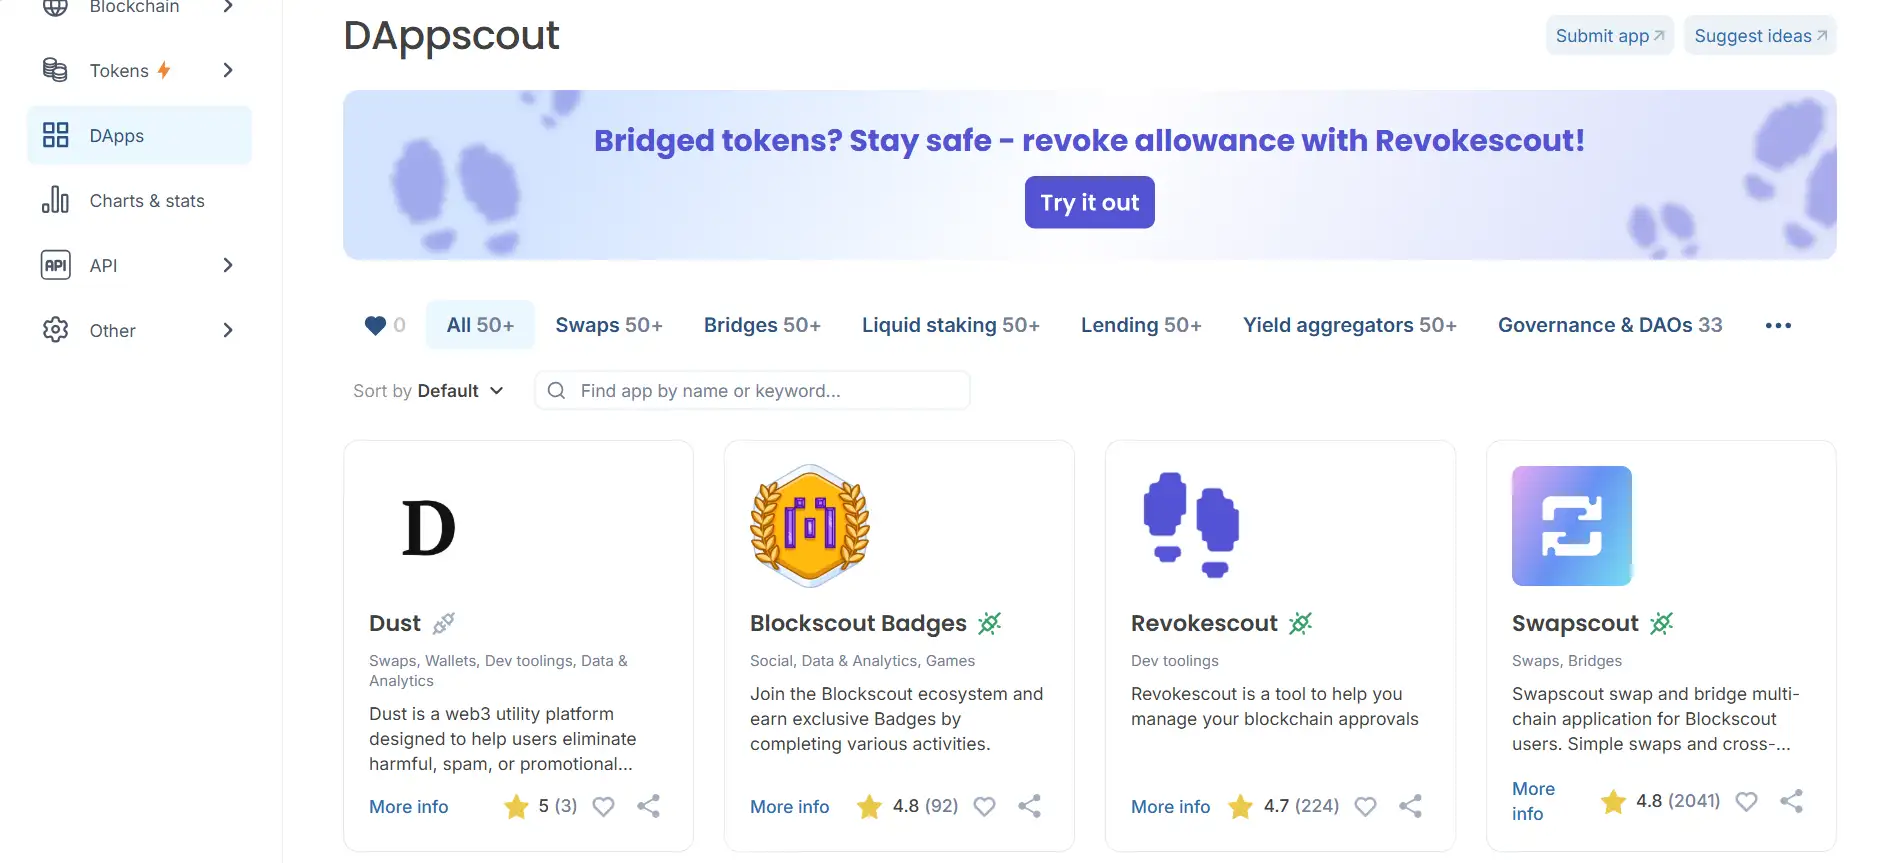Click the Revokescout share icon
The image size is (1893, 863).
(1410, 806)
